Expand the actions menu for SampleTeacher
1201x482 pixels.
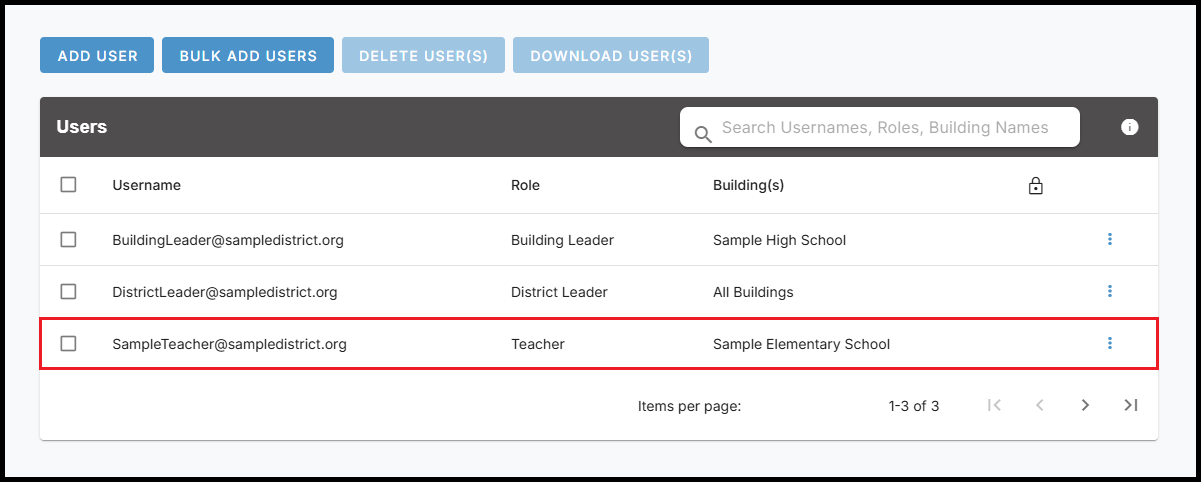click(x=1110, y=343)
